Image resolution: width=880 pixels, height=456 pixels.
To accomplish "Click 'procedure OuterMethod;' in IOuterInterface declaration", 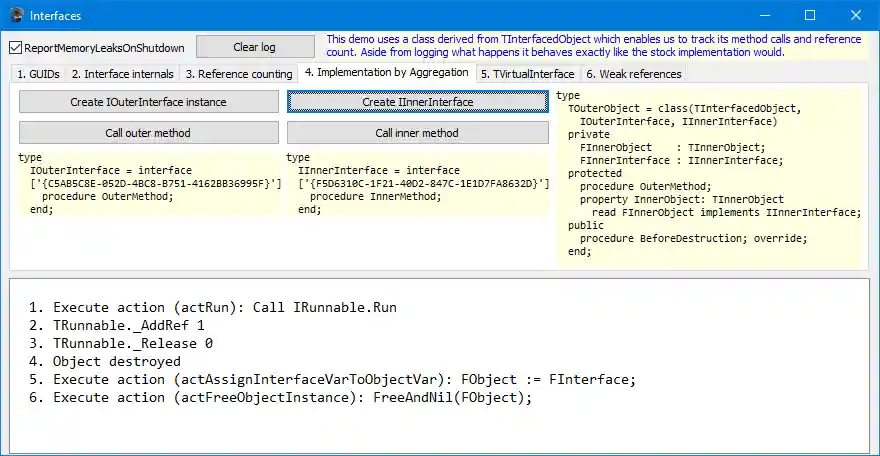I will pyautogui.click(x=108, y=196).
